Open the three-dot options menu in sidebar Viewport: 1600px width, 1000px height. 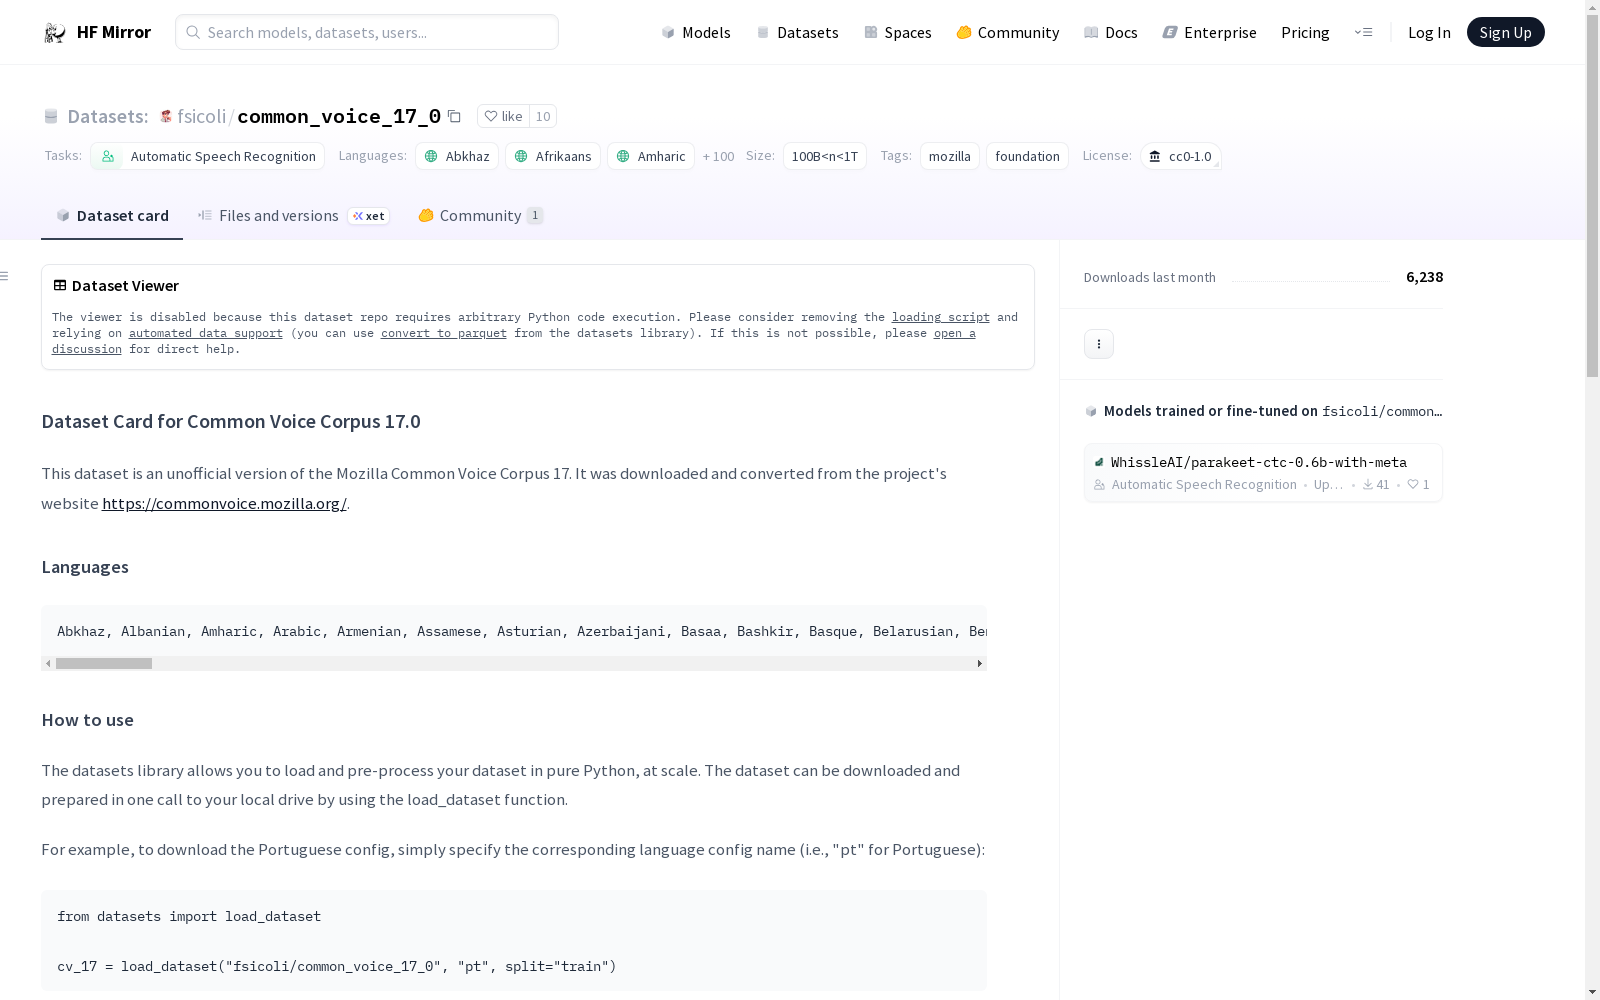pos(1099,344)
